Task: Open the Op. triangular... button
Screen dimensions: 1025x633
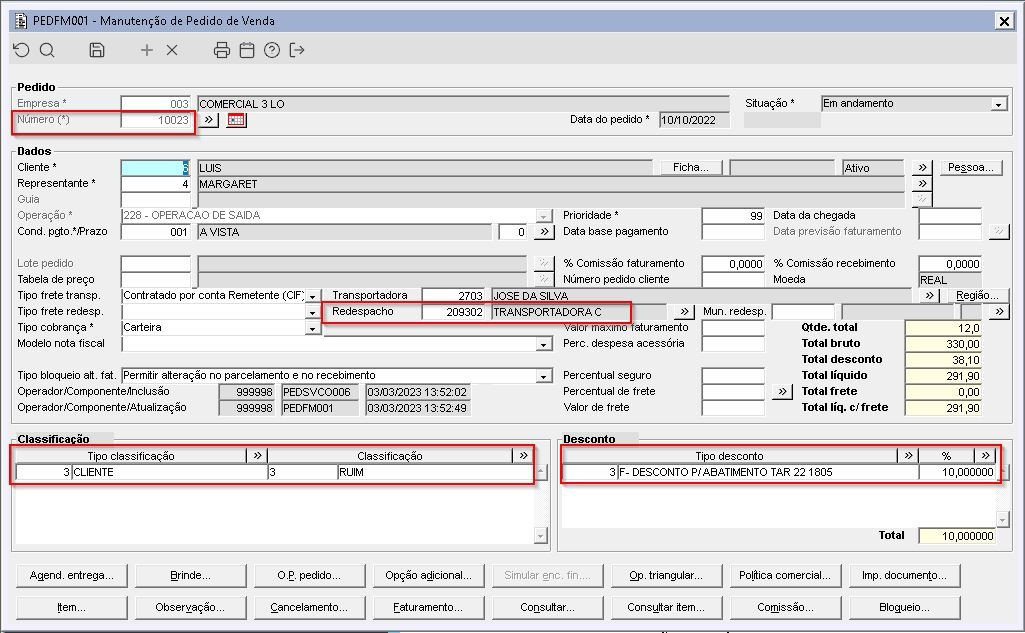Action: tap(666, 575)
